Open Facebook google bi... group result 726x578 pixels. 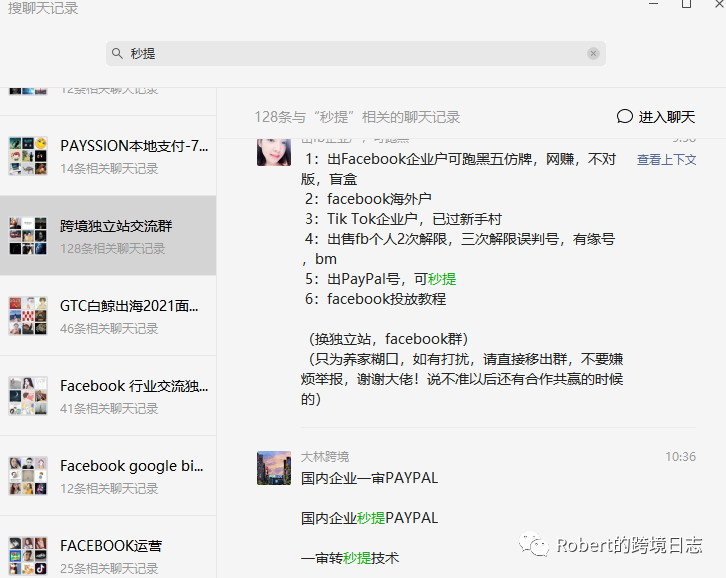tap(108, 476)
